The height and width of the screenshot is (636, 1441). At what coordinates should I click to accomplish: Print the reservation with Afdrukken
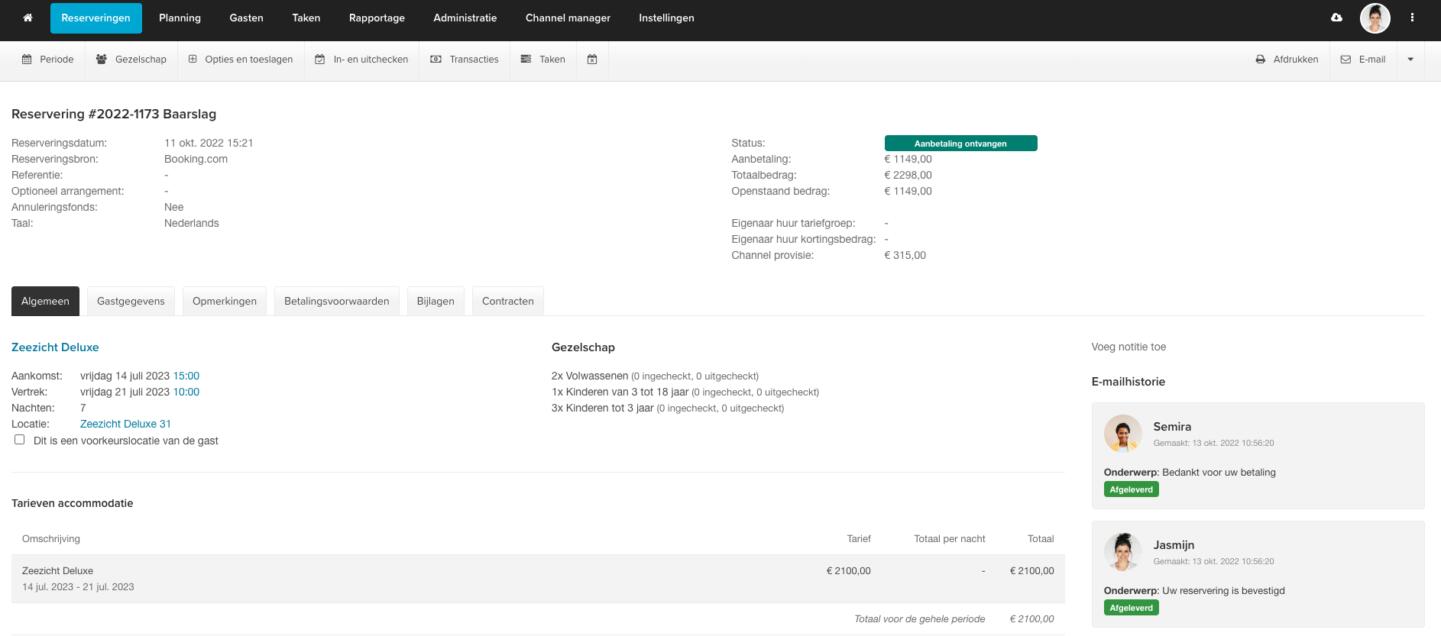[1287, 59]
